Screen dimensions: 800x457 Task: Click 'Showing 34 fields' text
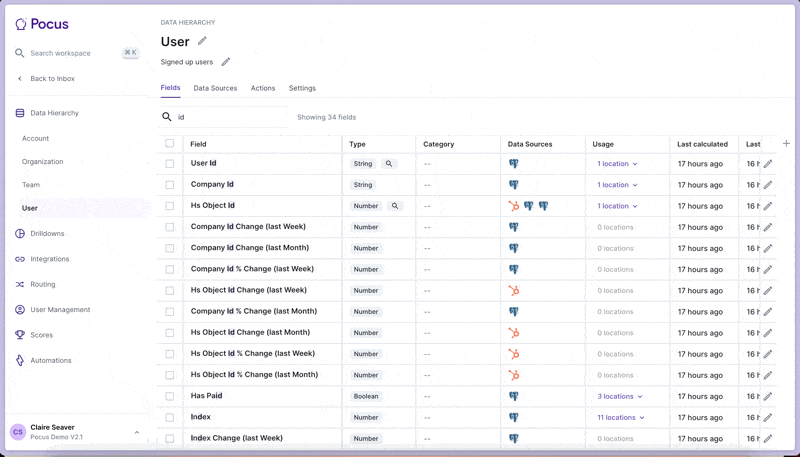[x=327, y=117]
